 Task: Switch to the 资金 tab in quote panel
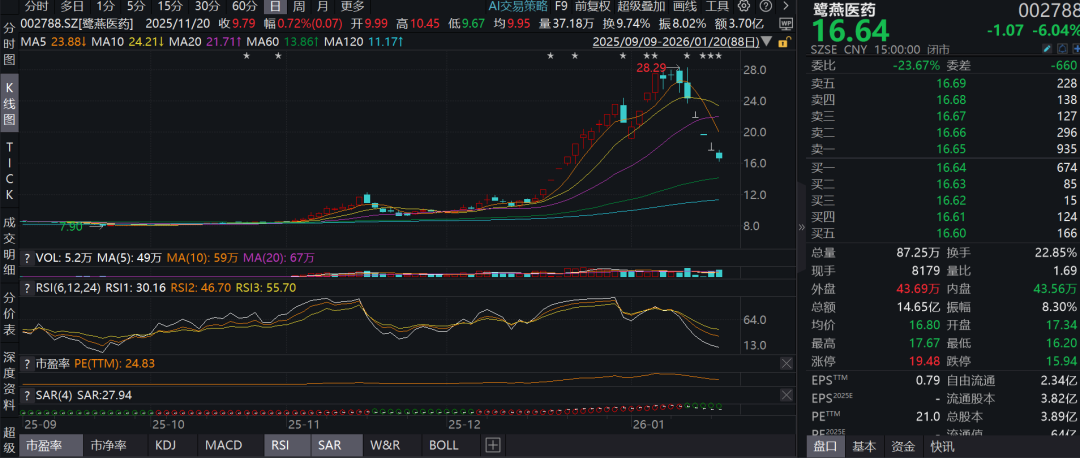(903, 446)
